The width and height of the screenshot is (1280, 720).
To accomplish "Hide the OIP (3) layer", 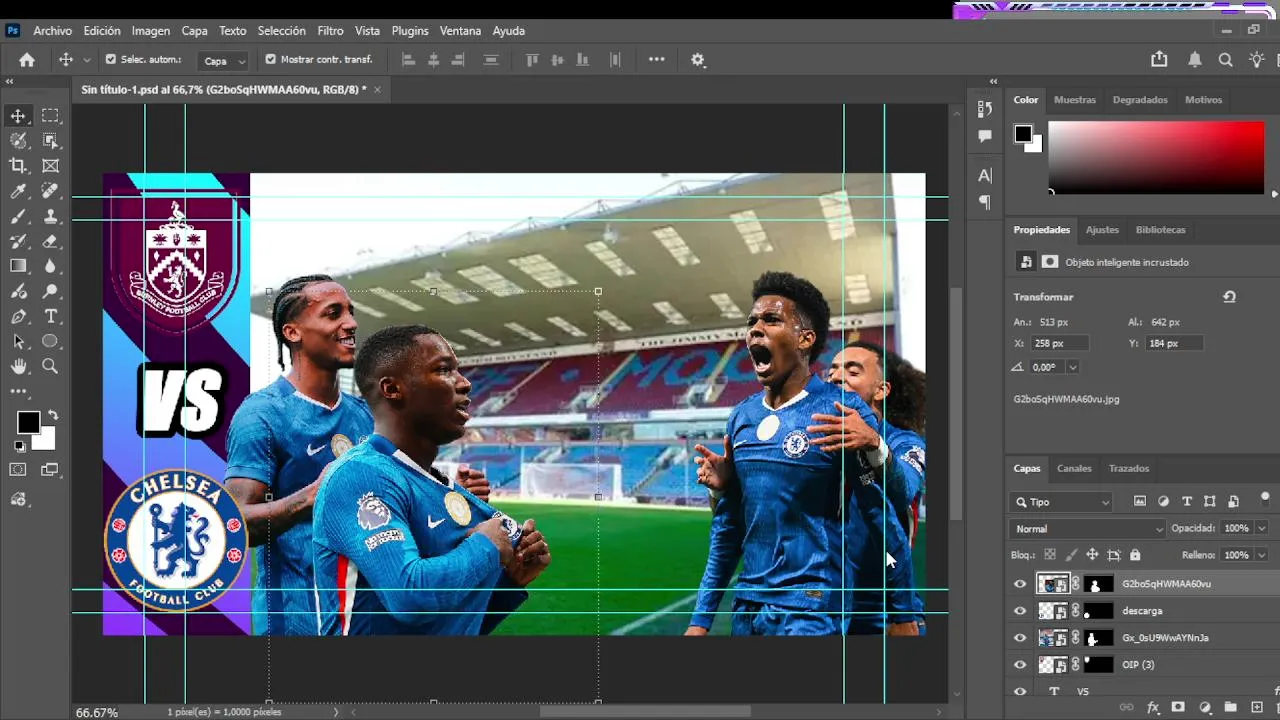I will tap(1020, 665).
